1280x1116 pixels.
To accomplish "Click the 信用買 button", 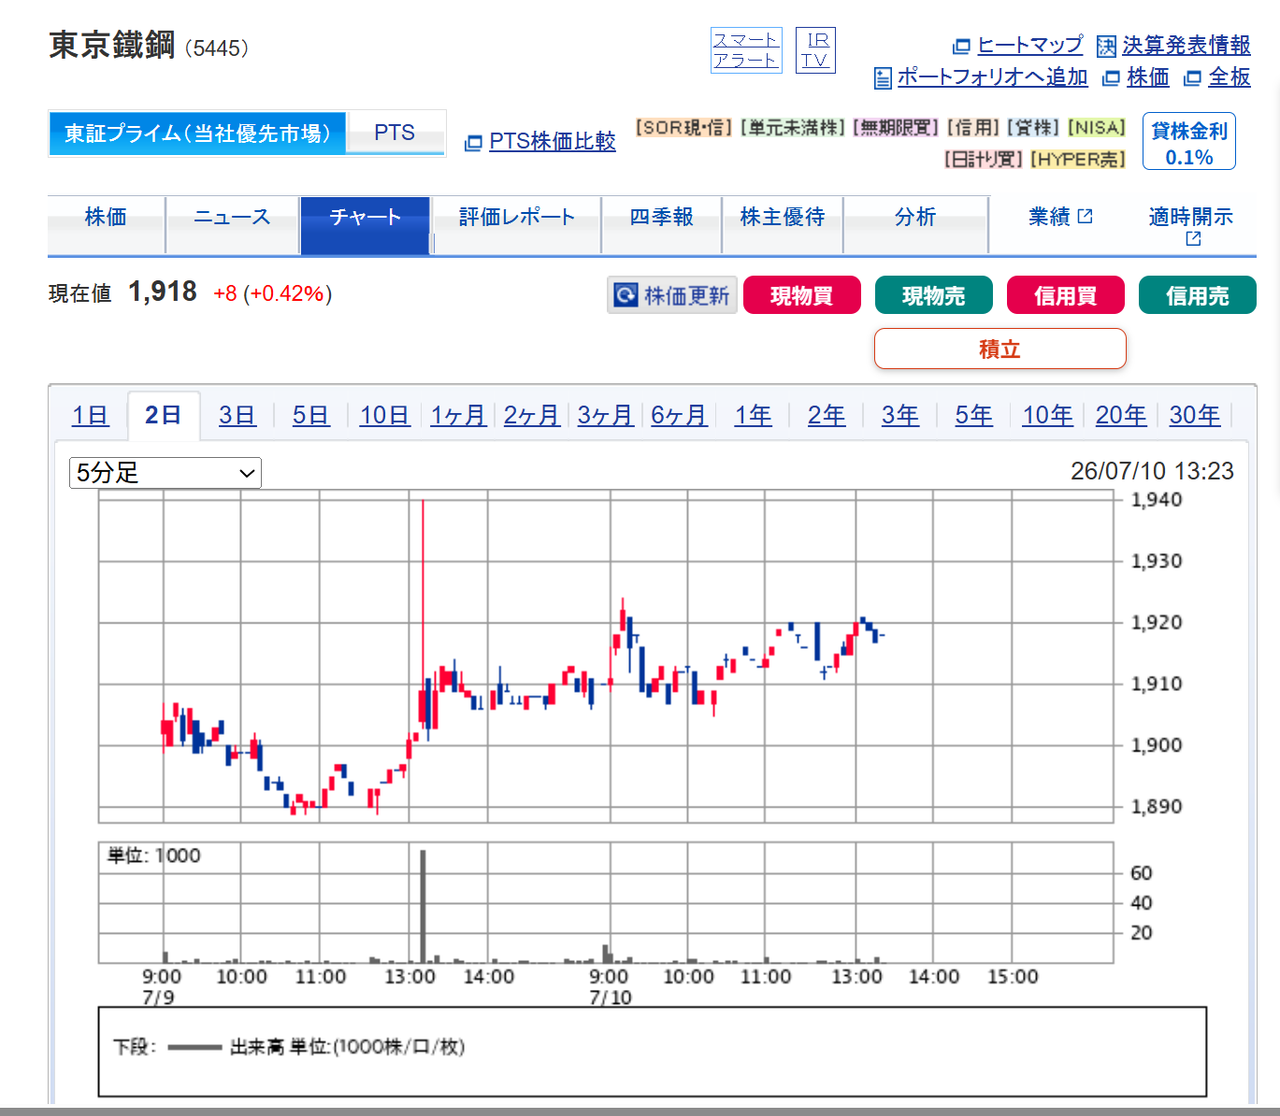I will click(1066, 295).
